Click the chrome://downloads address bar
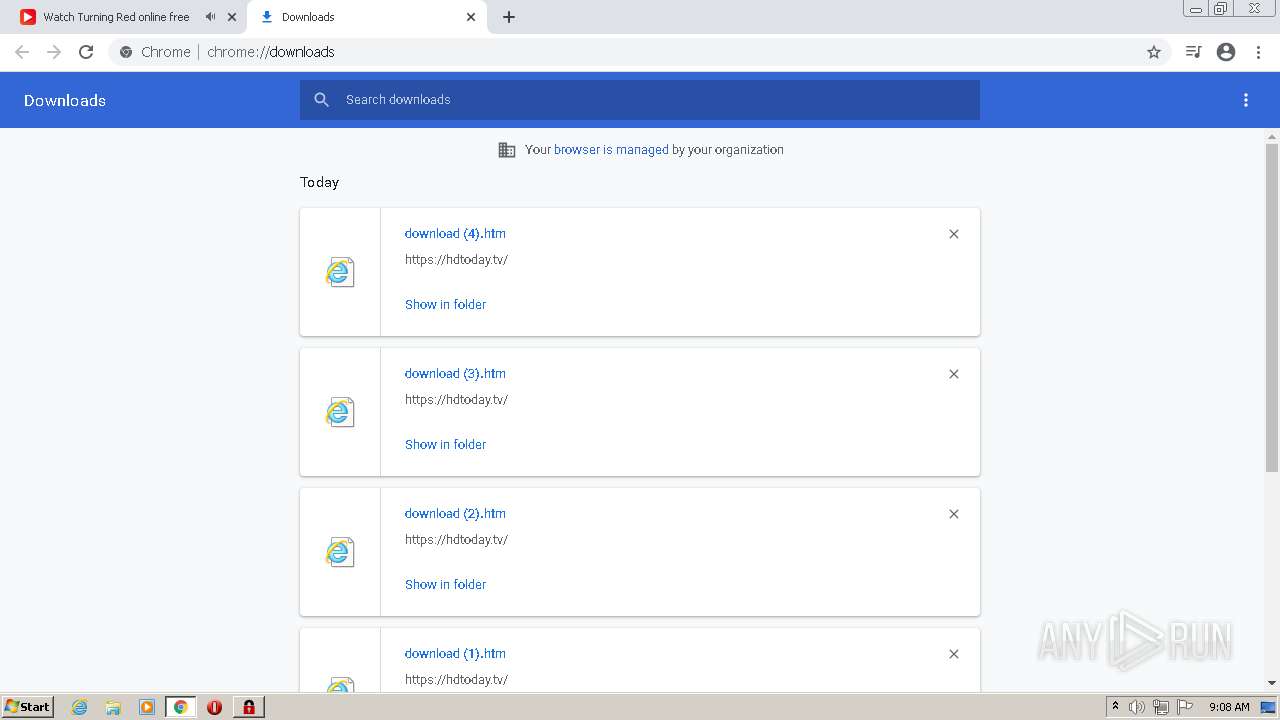The width and height of the screenshot is (1280, 720). [x=640, y=52]
